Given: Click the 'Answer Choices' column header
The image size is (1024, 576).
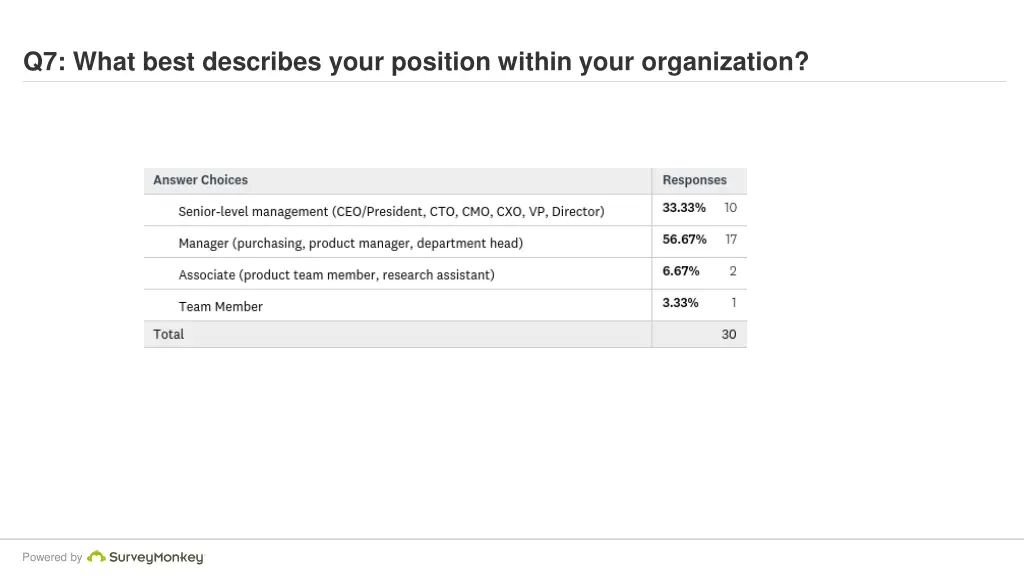Looking at the screenshot, I should 200,180.
